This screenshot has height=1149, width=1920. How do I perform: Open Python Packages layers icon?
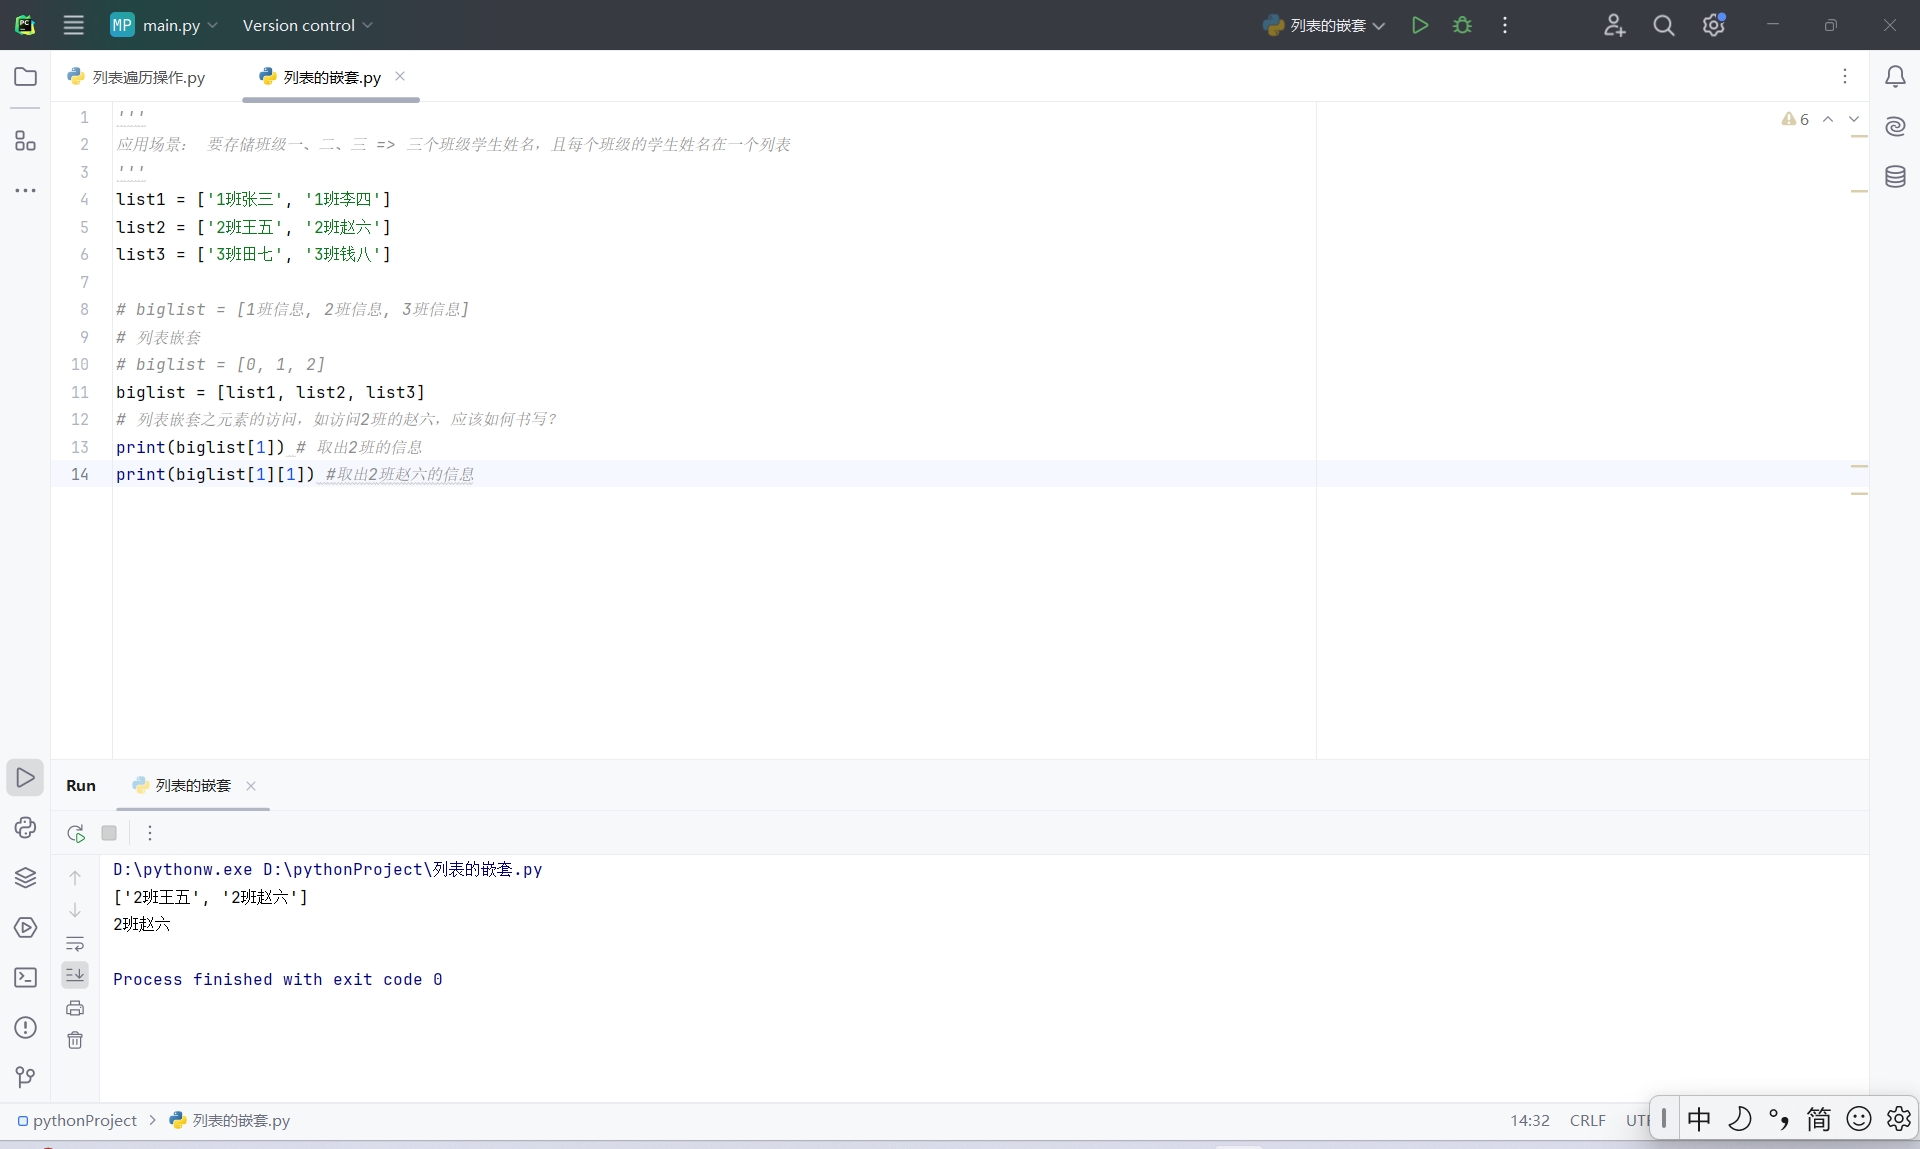(x=25, y=878)
